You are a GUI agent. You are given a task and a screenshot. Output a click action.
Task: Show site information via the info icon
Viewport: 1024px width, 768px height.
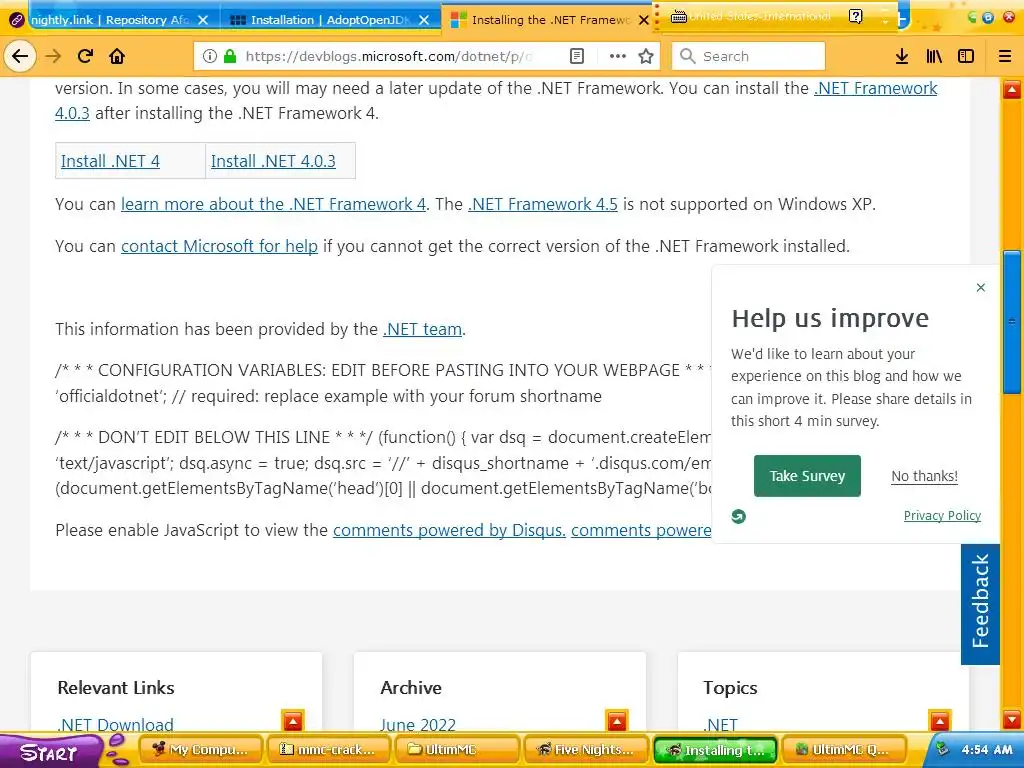click(210, 56)
